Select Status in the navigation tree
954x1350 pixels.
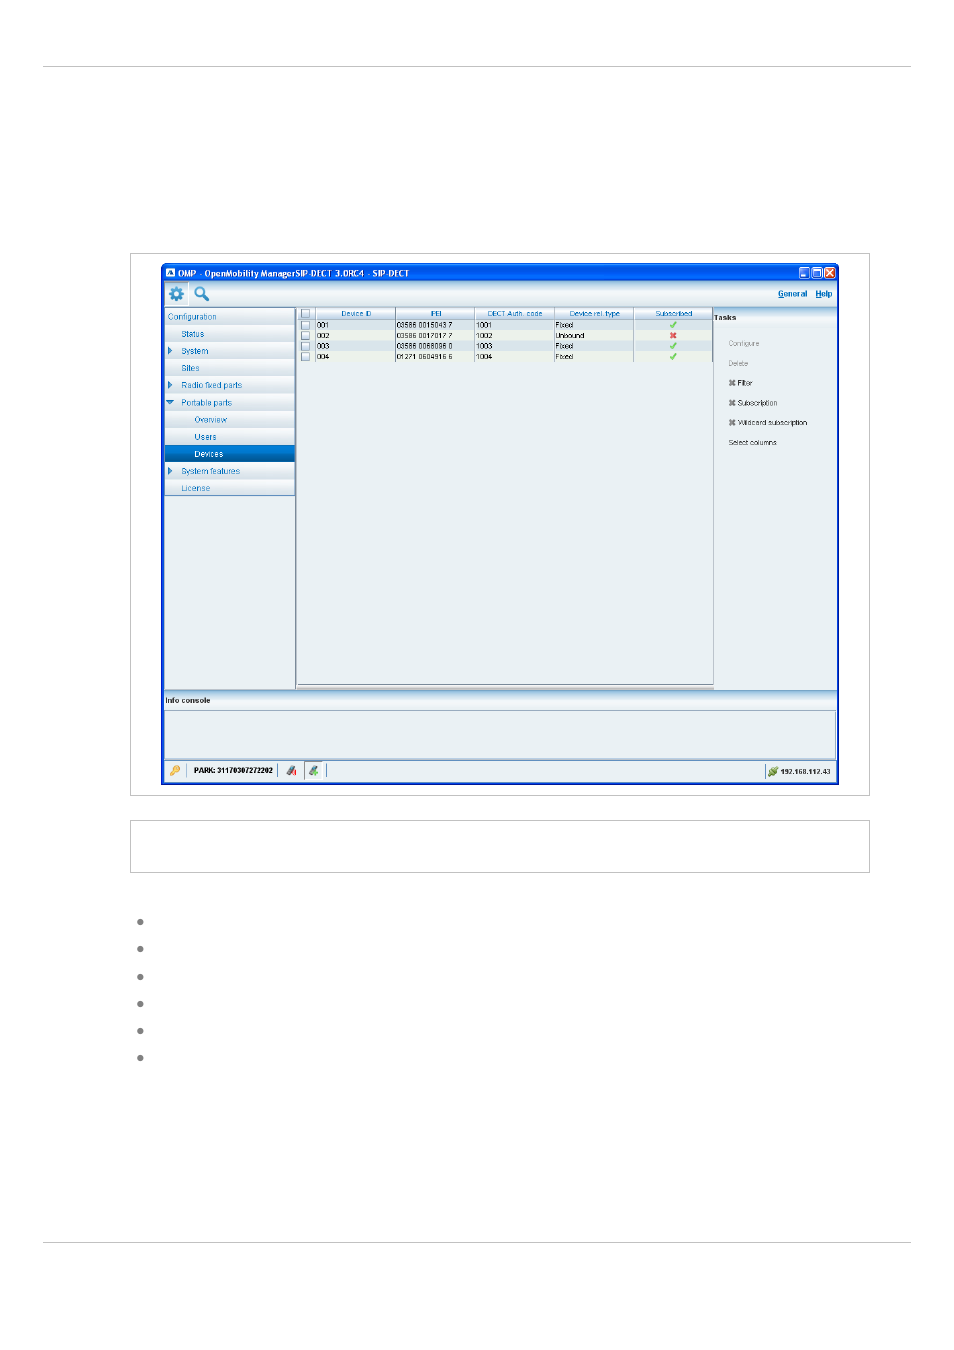(193, 334)
